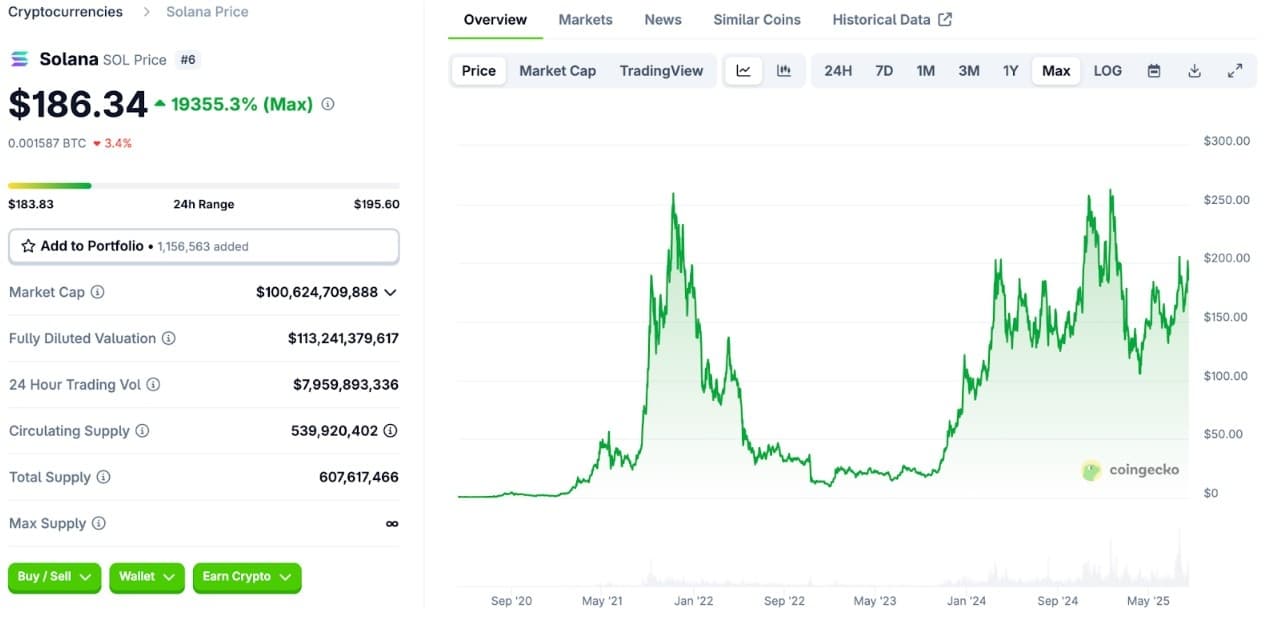Open the Overview tab
The image size is (1273, 617).
click(495, 20)
